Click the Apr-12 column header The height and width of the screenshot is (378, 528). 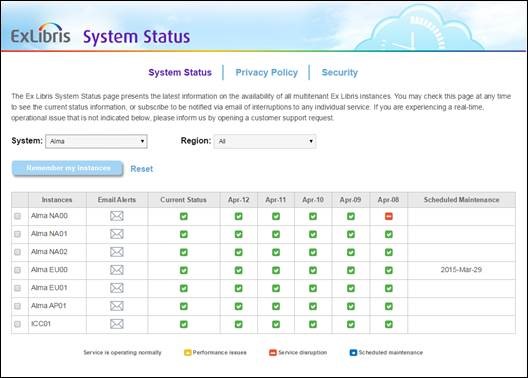coord(238,200)
